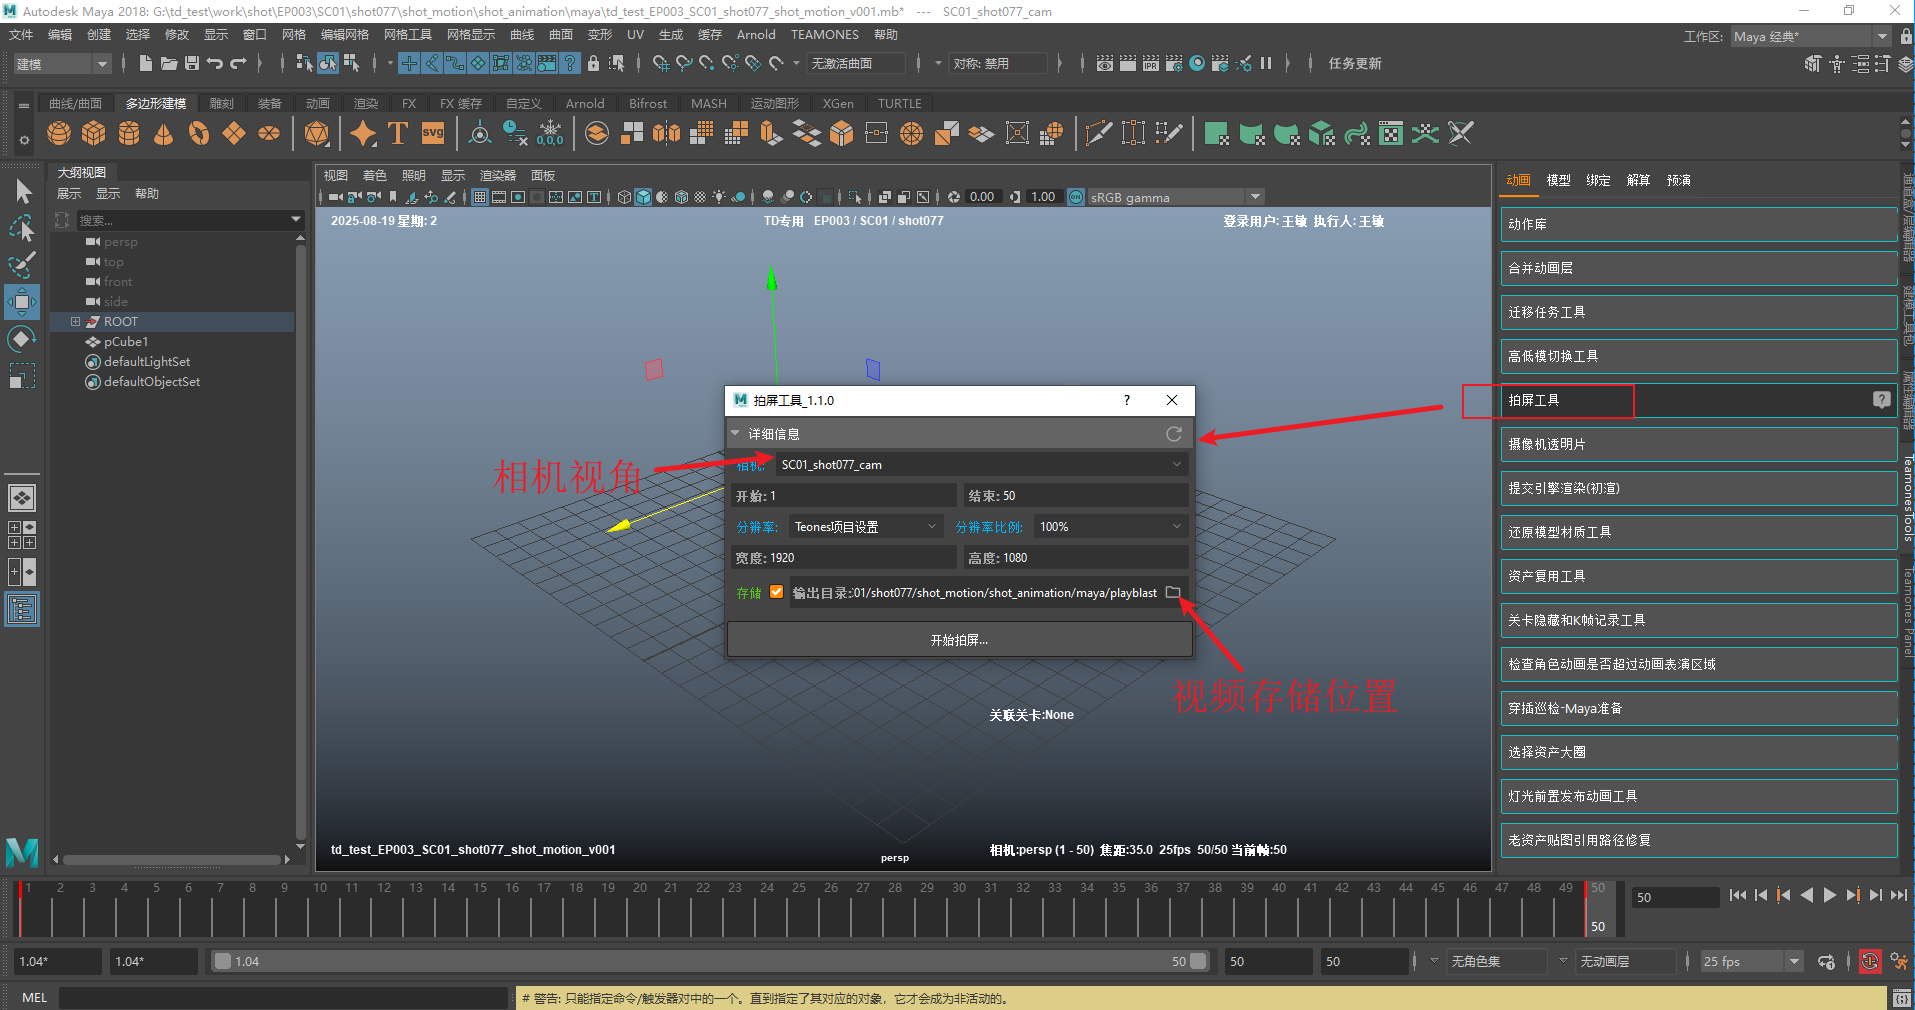The height and width of the screenshot is (1010, 1915).
Task: Click the polygon cone shelf icon
Action: pos(164,134)
